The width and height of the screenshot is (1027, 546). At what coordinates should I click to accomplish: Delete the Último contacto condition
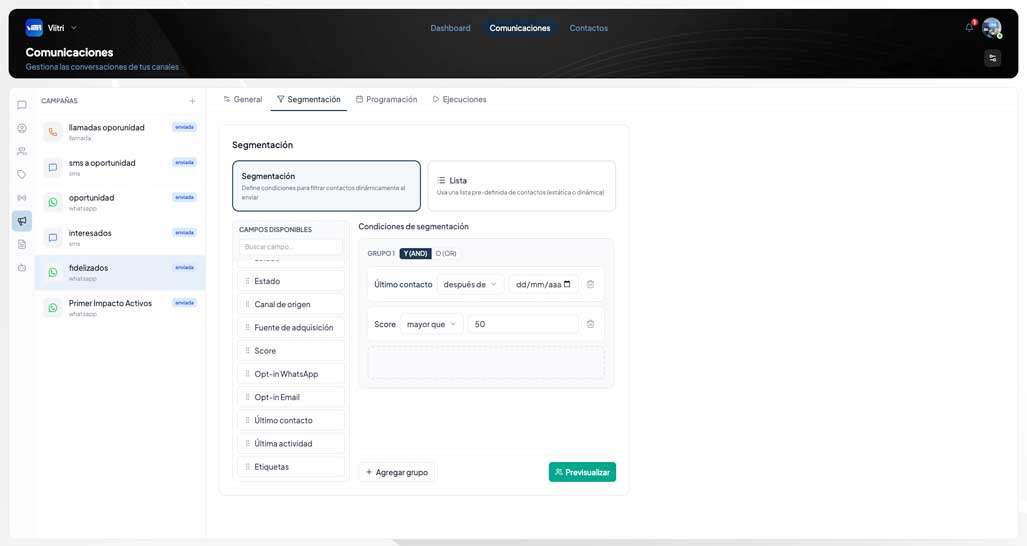click(x=590, y=284)
